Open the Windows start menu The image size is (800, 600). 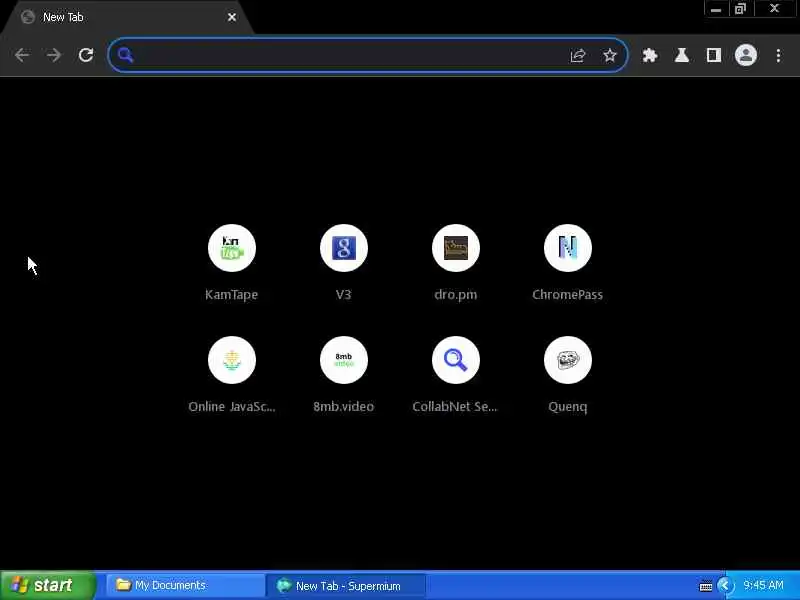47,585
